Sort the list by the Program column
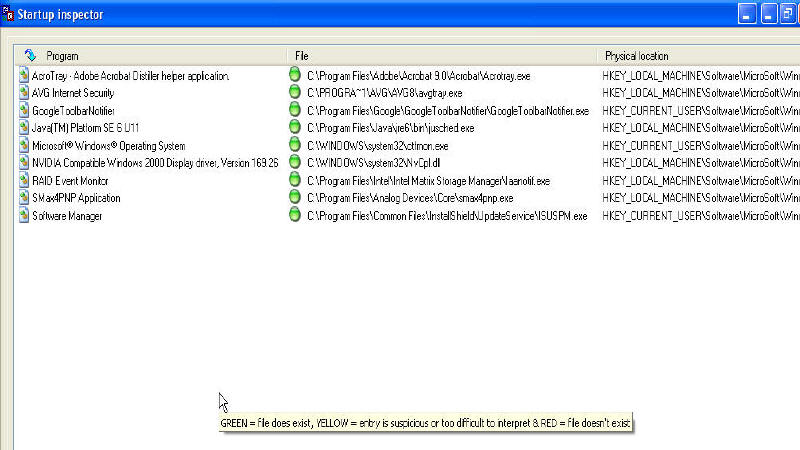 click(62, 56)
